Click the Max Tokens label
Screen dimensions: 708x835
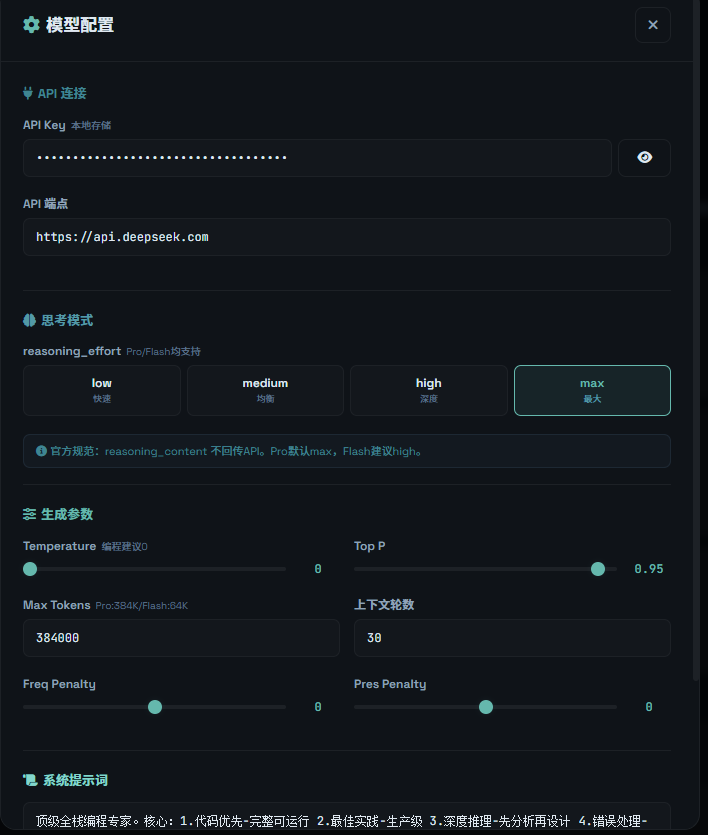click(56, 605)
